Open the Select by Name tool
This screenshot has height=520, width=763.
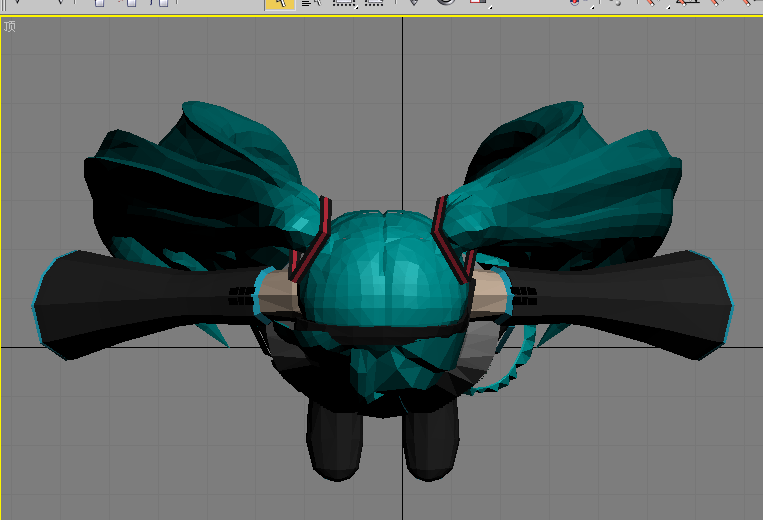click(311, 3)
